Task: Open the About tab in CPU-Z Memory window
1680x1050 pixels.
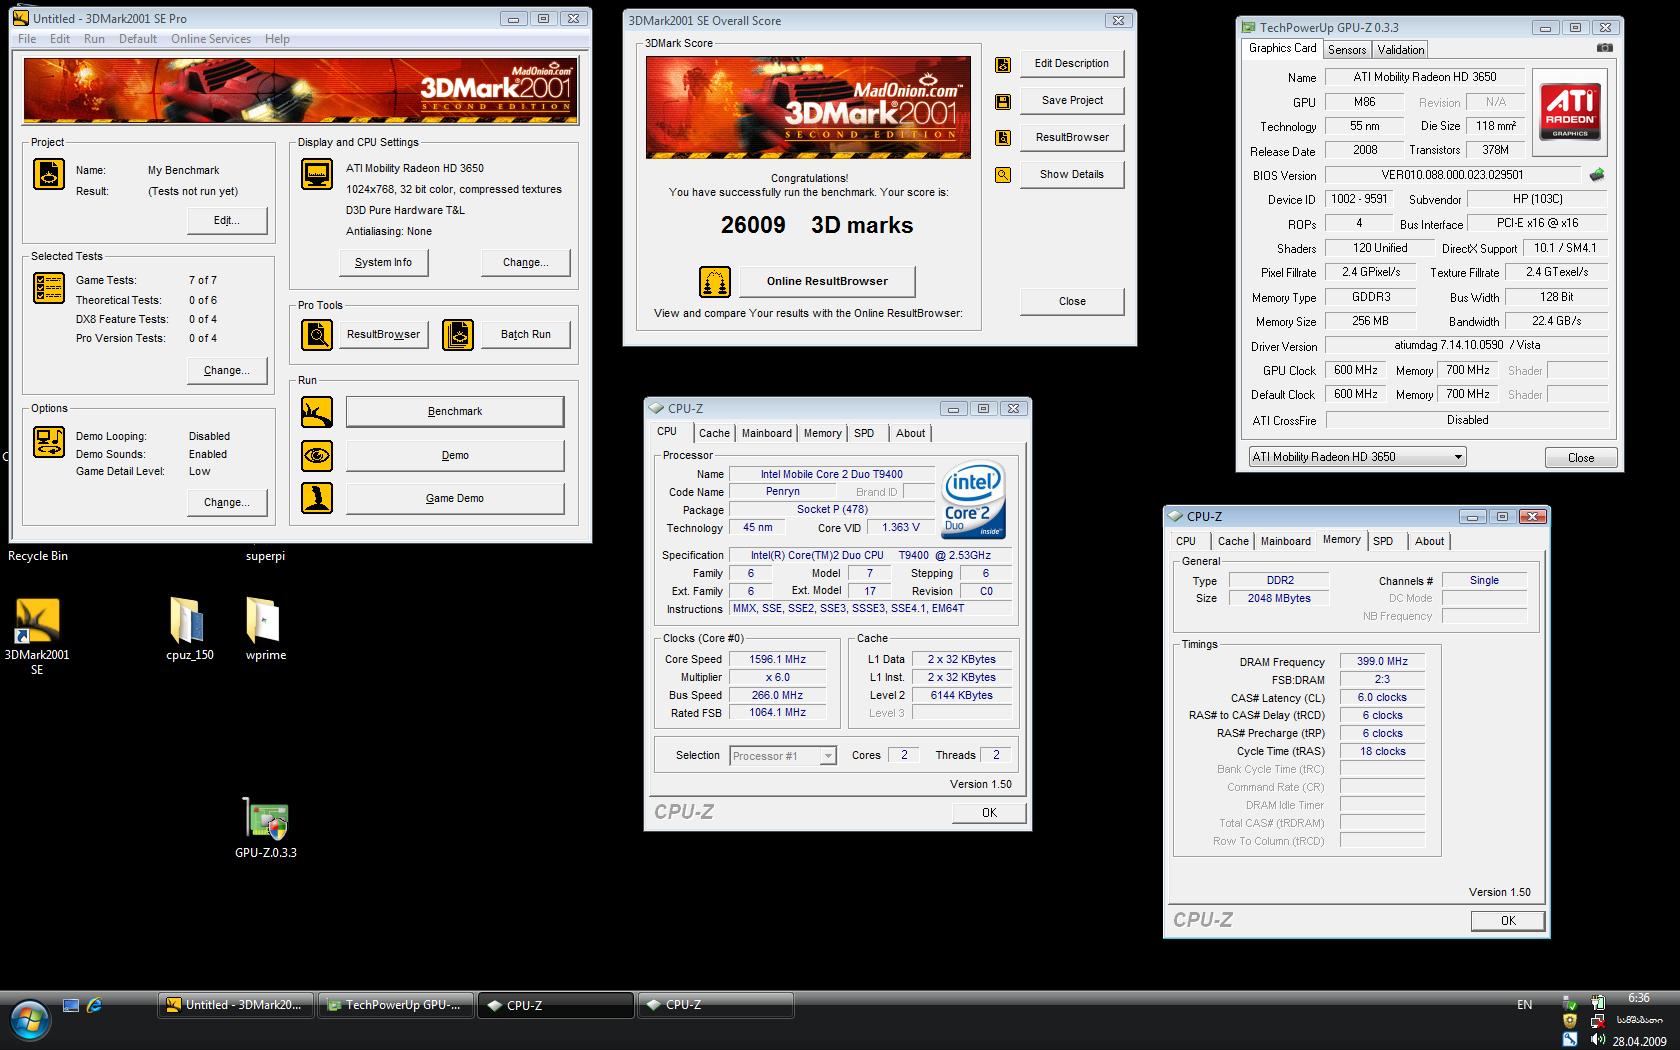Action: point(1429,541)
